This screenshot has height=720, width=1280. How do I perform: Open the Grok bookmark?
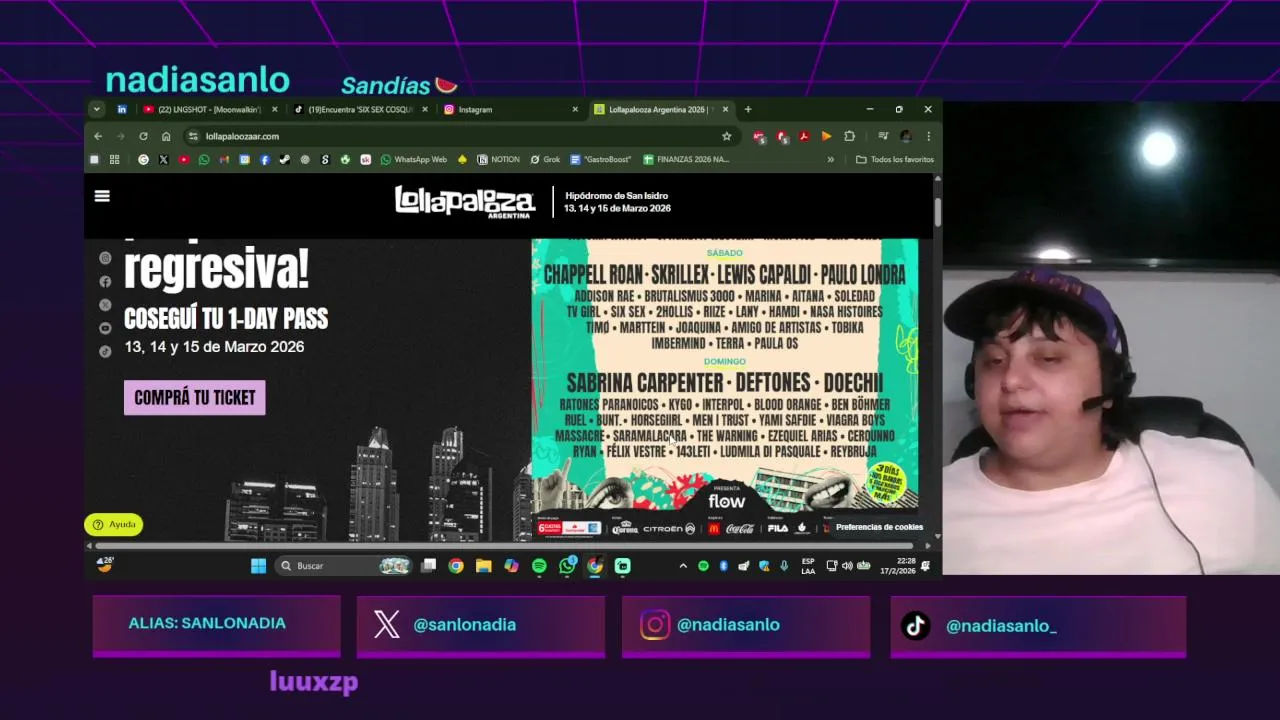[x=545, y=159]
